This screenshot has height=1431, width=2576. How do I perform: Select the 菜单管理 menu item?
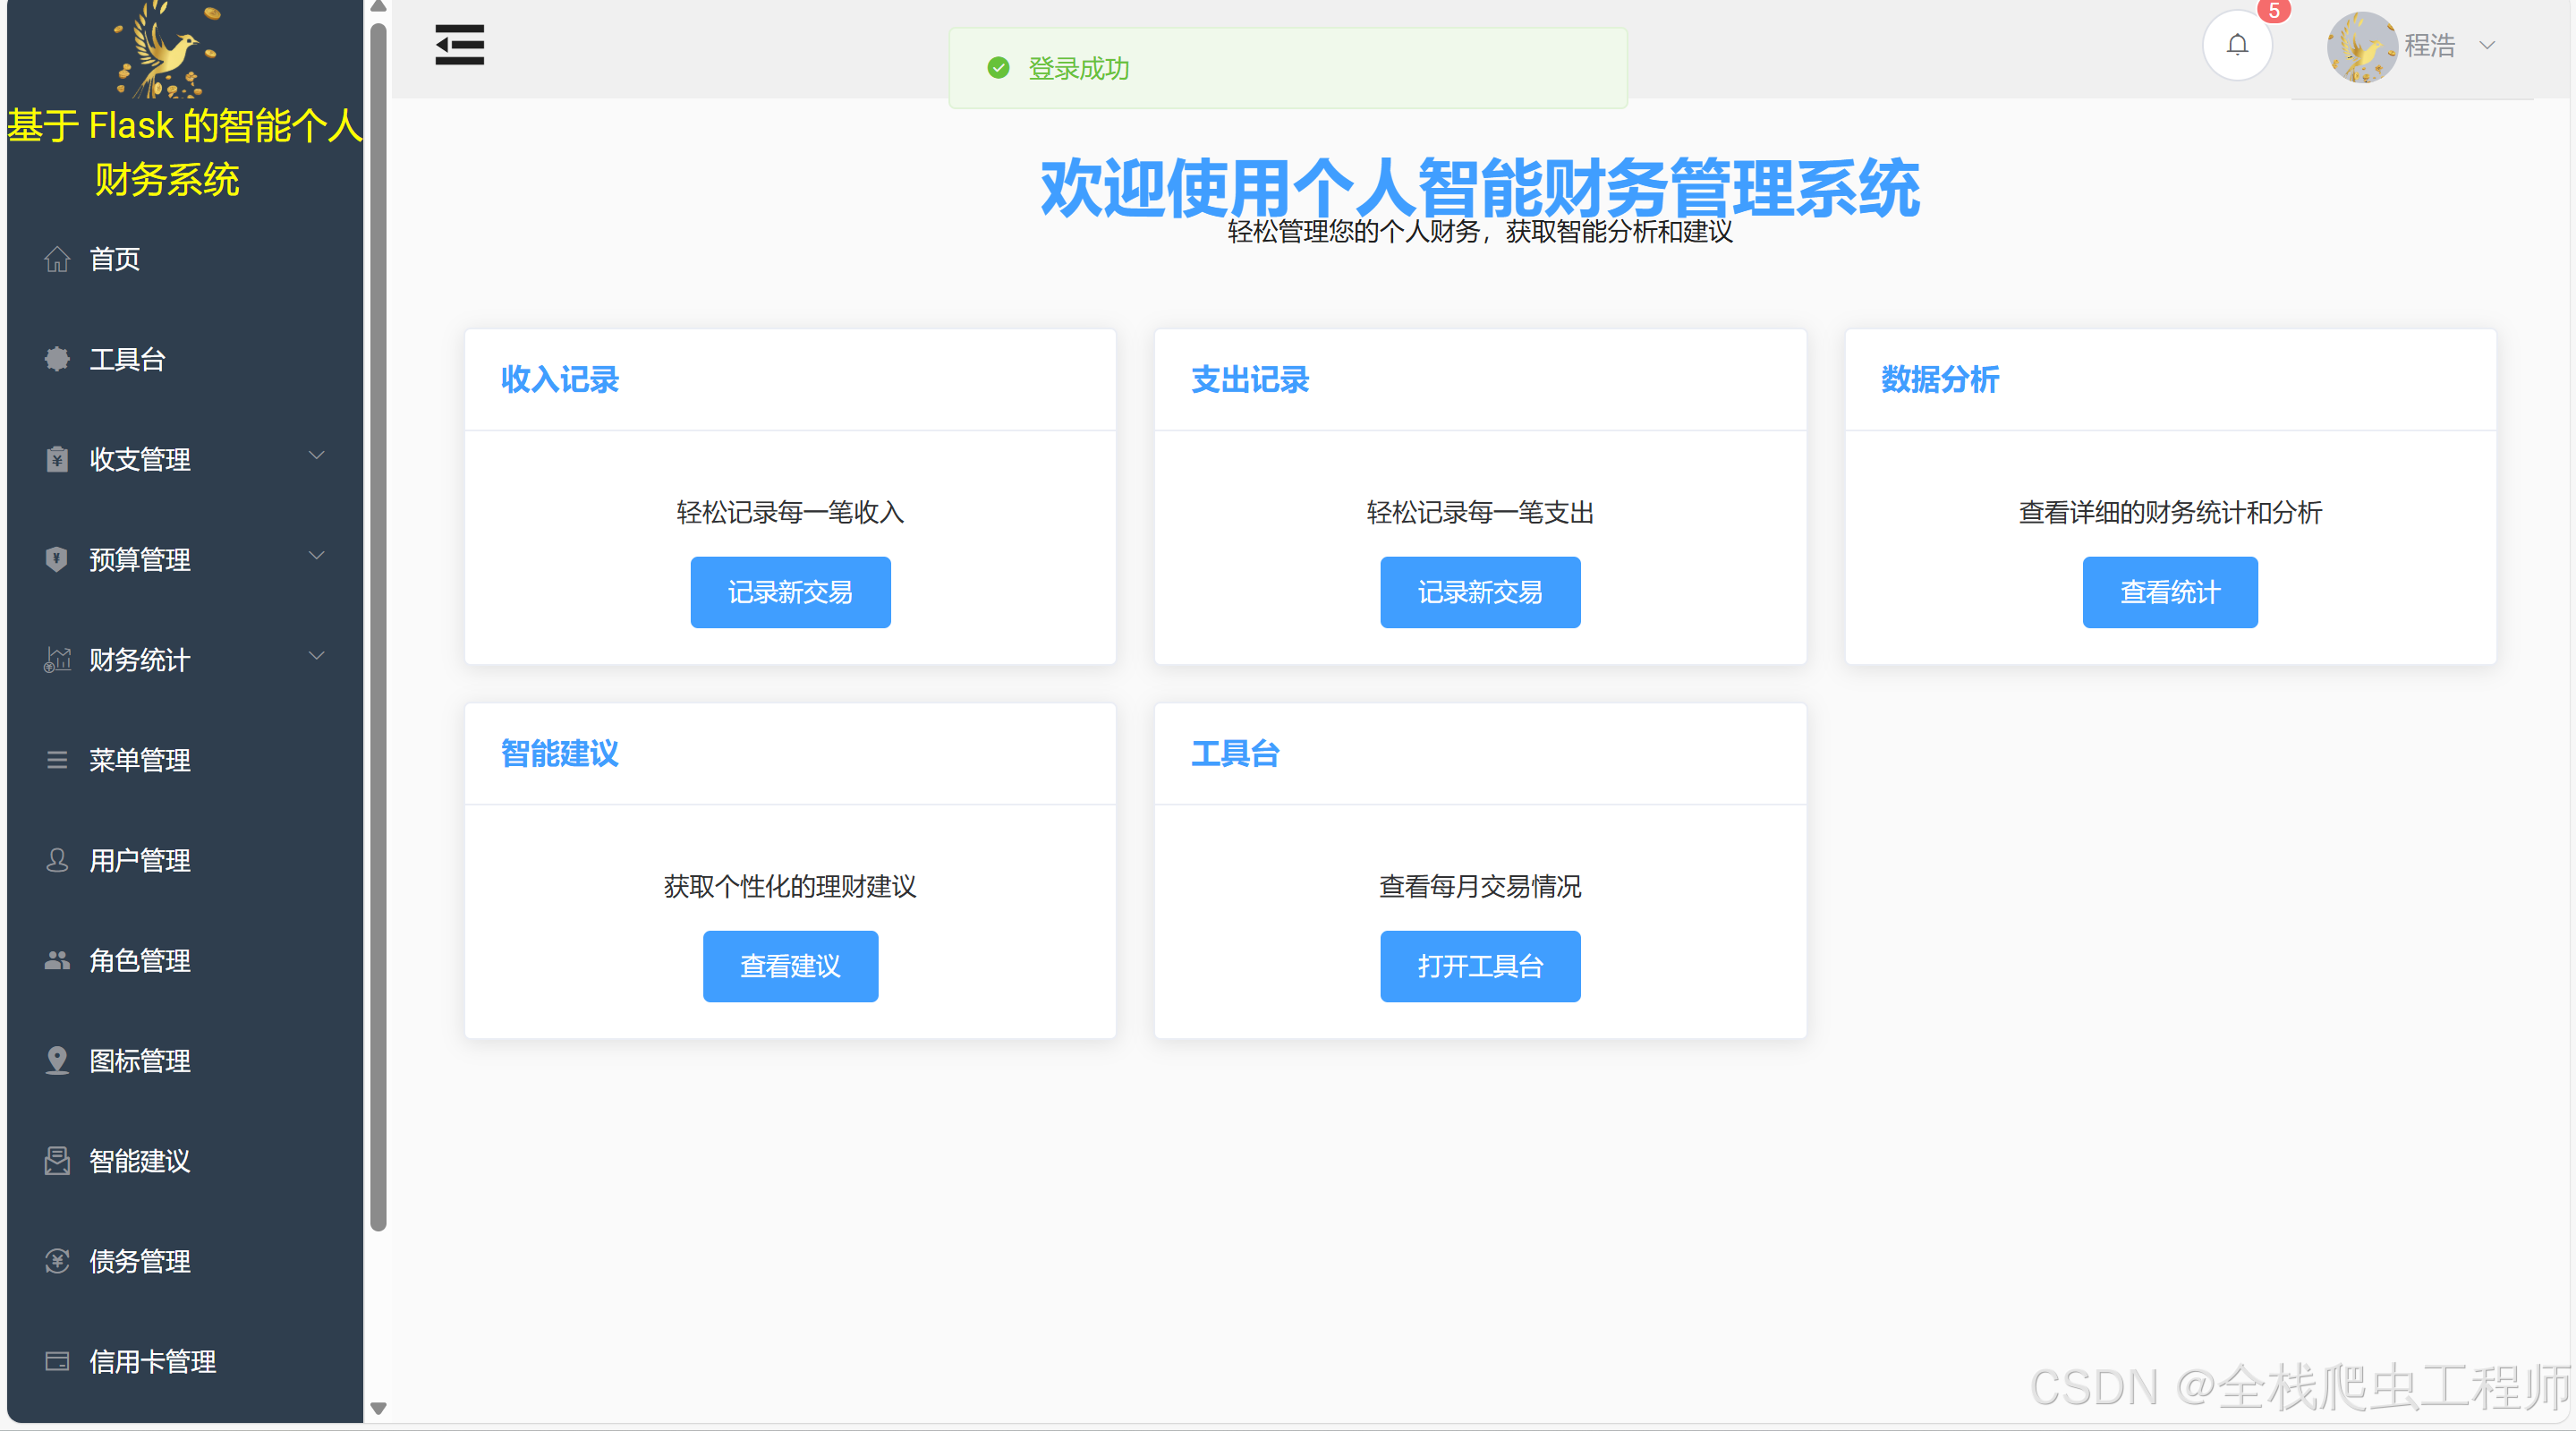click(x=139, y=760)
